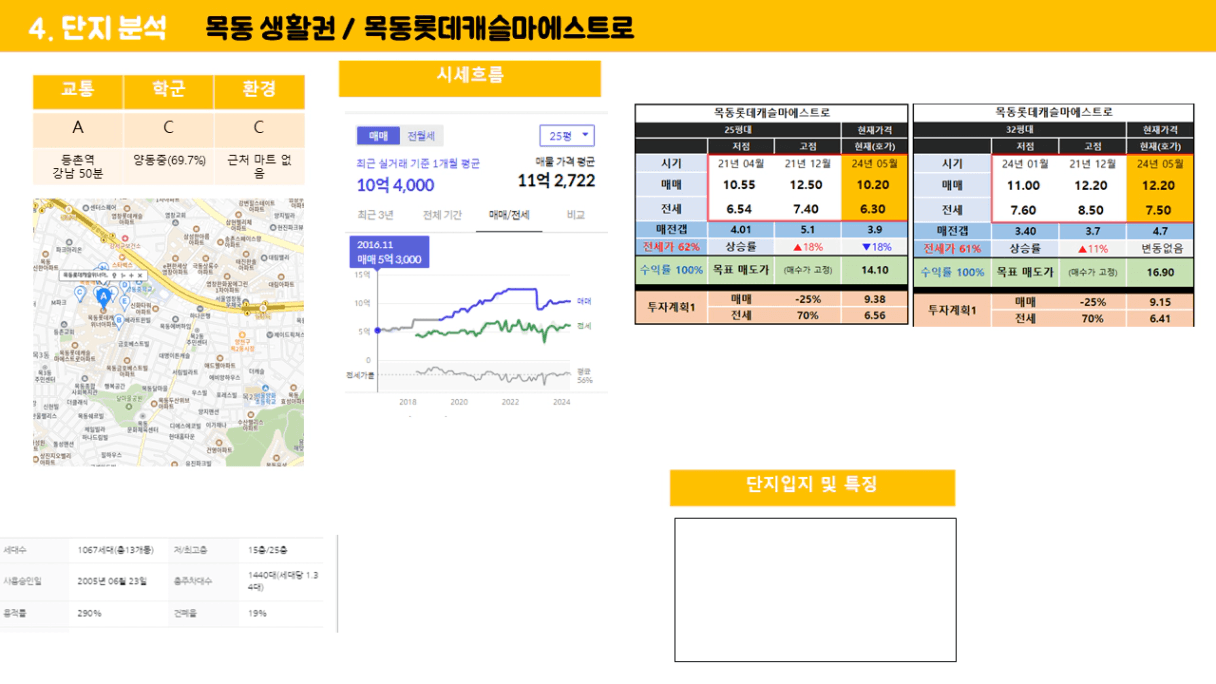Click the 등촌역 강남 50분 cell
The image size is (1216, 684).
(78, 166)
